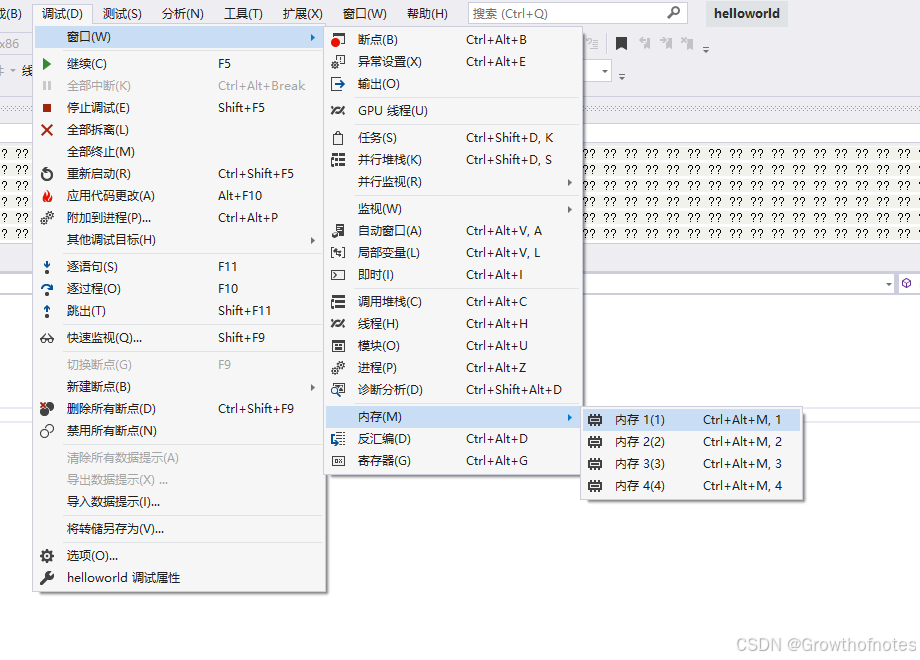
Task: Click the Attach to Process (附加到进程) gear icon
Action: pyautogui.click(x=47, y=218)
